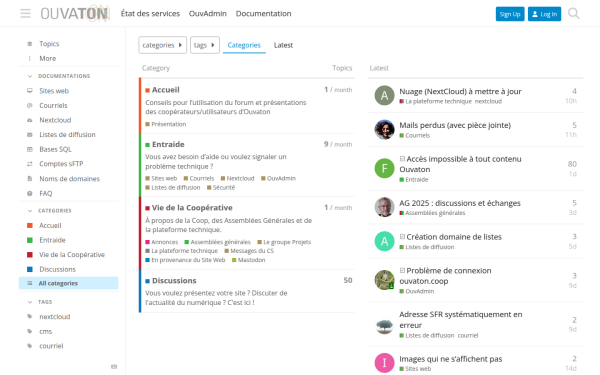Select Entraide green swatch in sidebar
This screenshot has width=600, height=375.
click(30, 240)
